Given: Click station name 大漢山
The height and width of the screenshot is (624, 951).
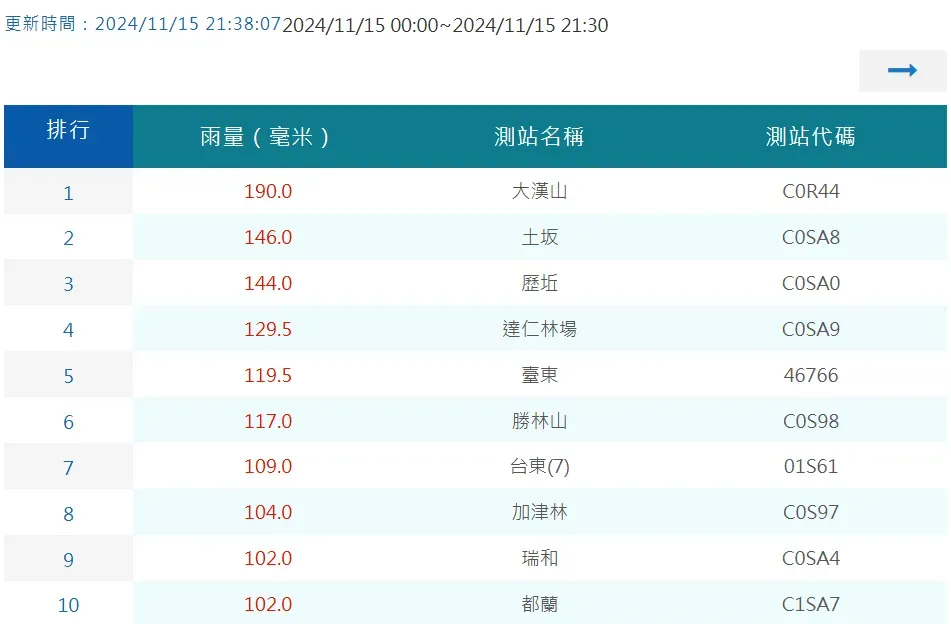Looking at the screenshot, I should [x=539, y=192].
